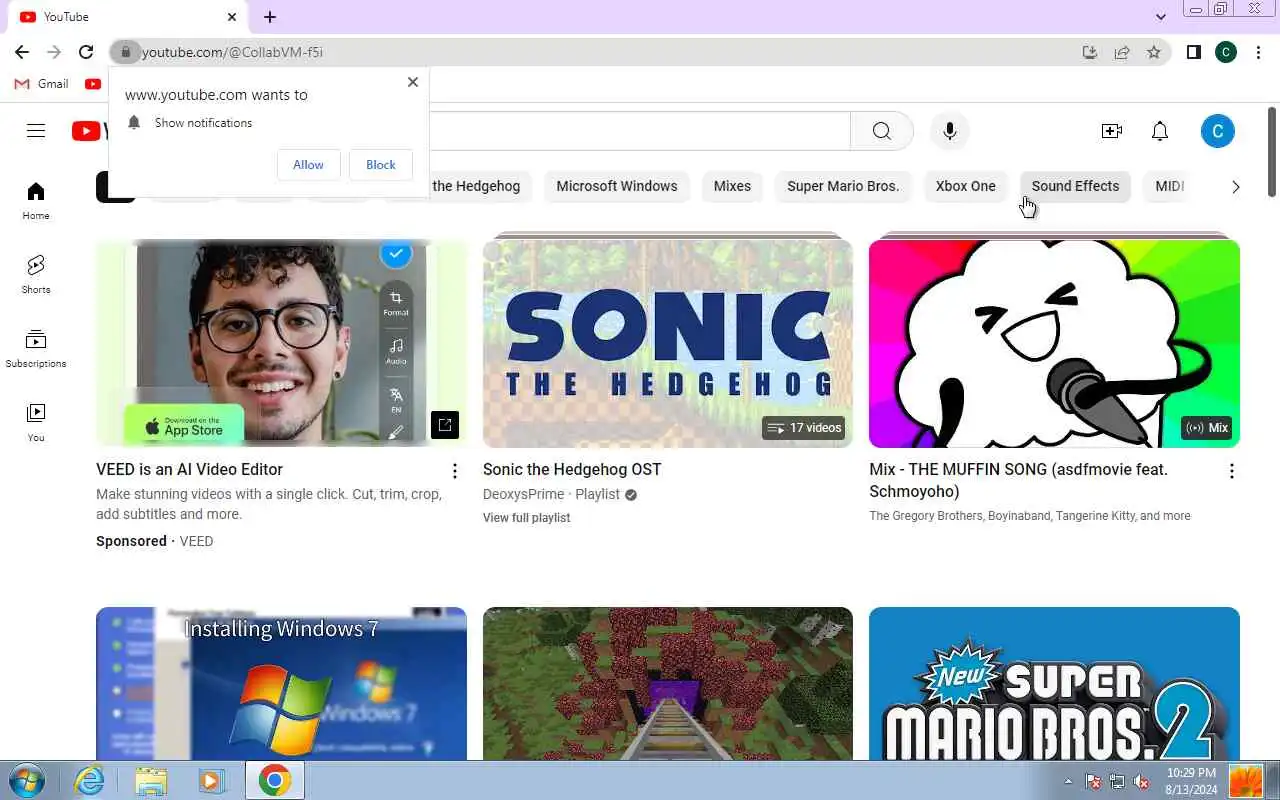The image size is (1280, 800).
Task: Go to Home in the sidebar
Action: [x=36, y=201]
